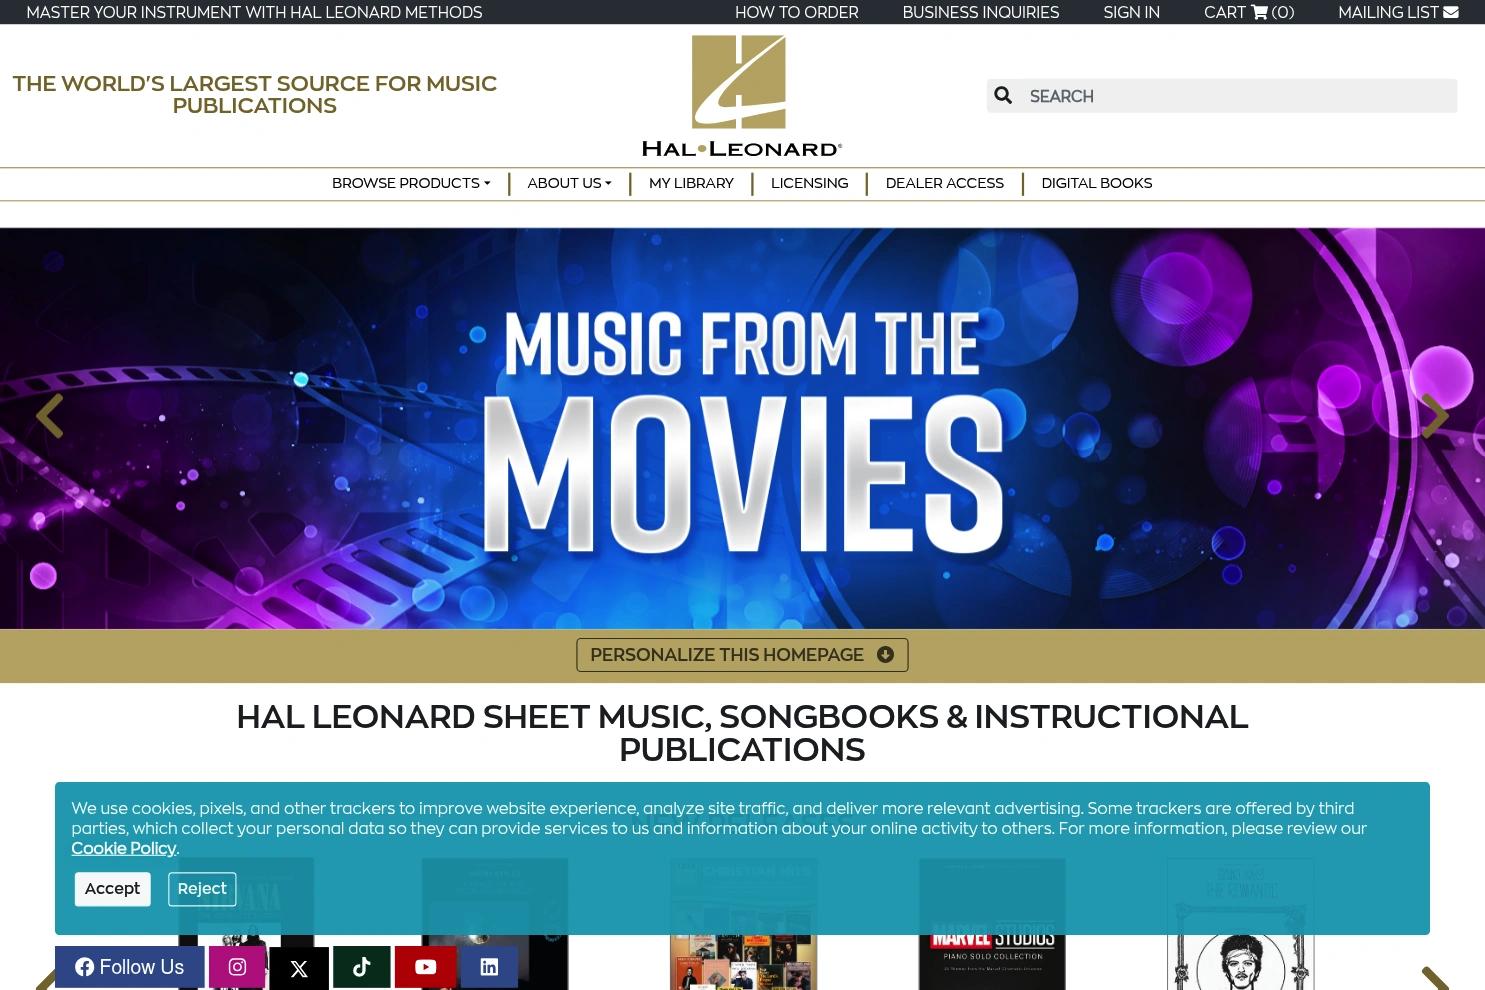Click the Hal Leonard logo

pyautogui.click(x=742, y=96)
